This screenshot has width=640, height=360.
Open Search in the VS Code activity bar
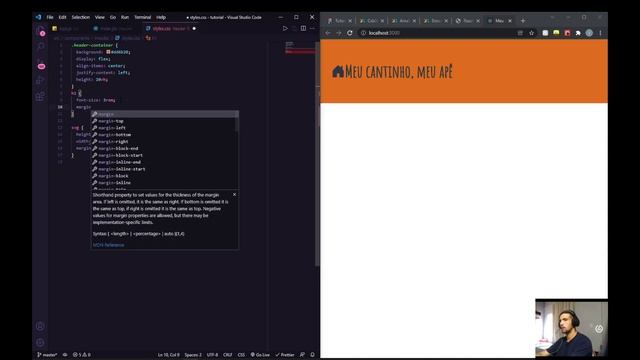coord(41,47)
